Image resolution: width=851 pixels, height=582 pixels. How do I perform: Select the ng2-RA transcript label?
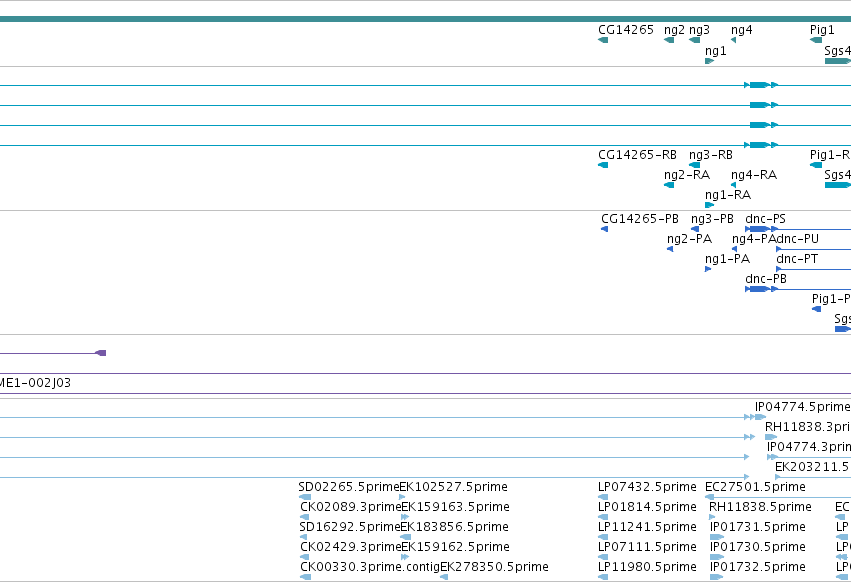(x=687, y=175)
